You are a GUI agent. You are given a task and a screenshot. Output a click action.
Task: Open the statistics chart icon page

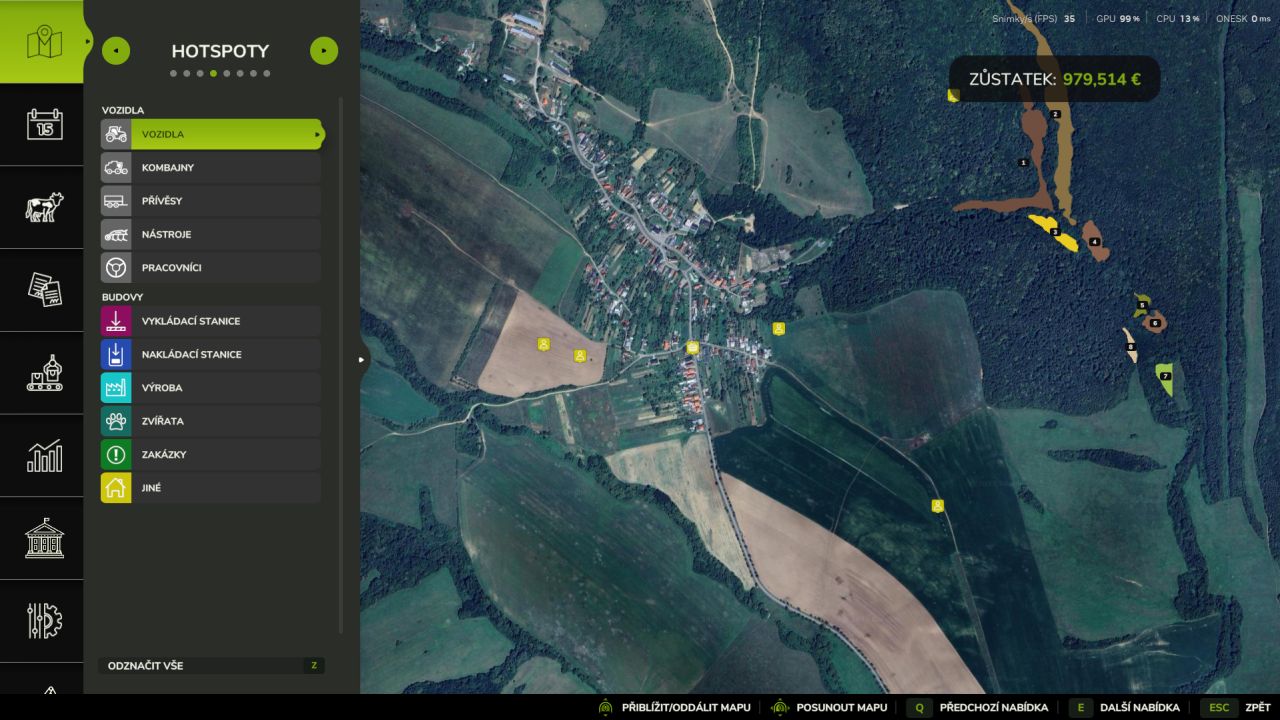[x=44, y=456]
